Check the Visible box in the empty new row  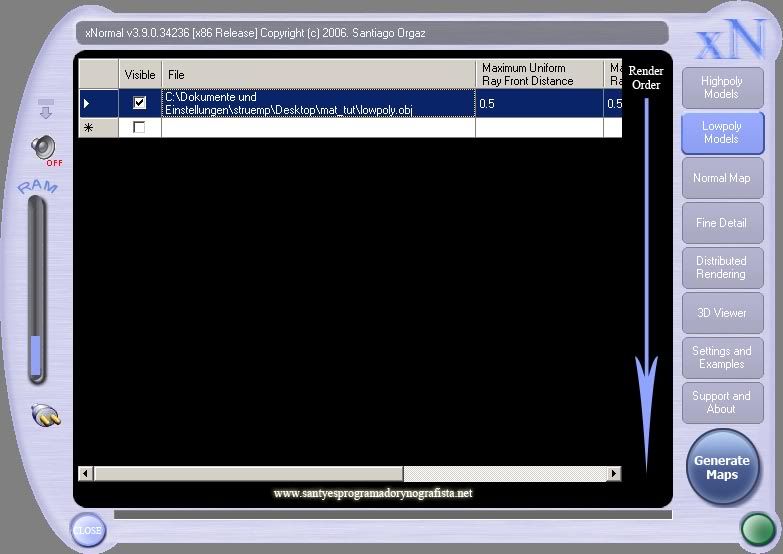click(139, 127)
